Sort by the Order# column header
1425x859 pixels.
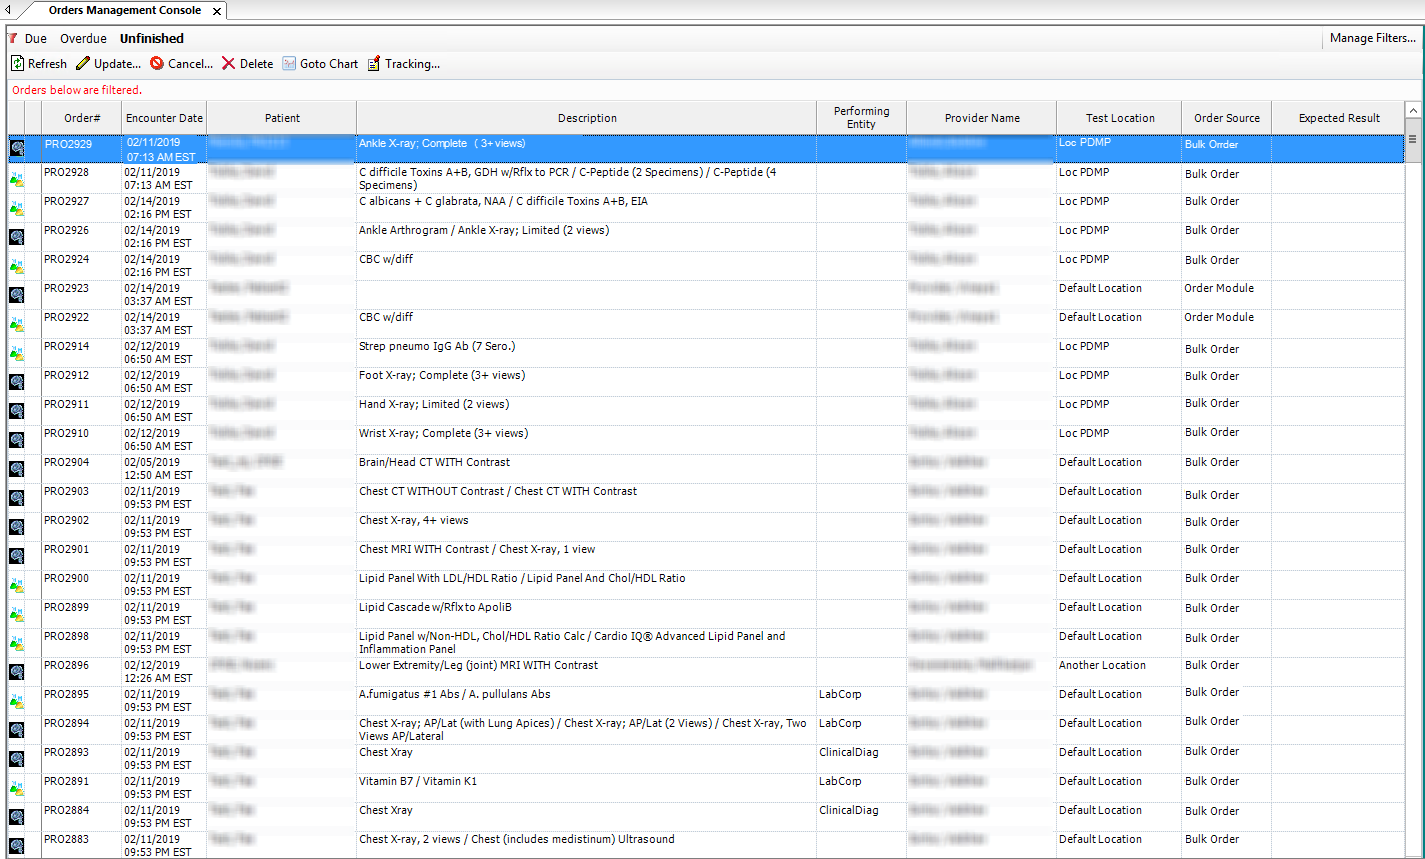tap(83, 118)
